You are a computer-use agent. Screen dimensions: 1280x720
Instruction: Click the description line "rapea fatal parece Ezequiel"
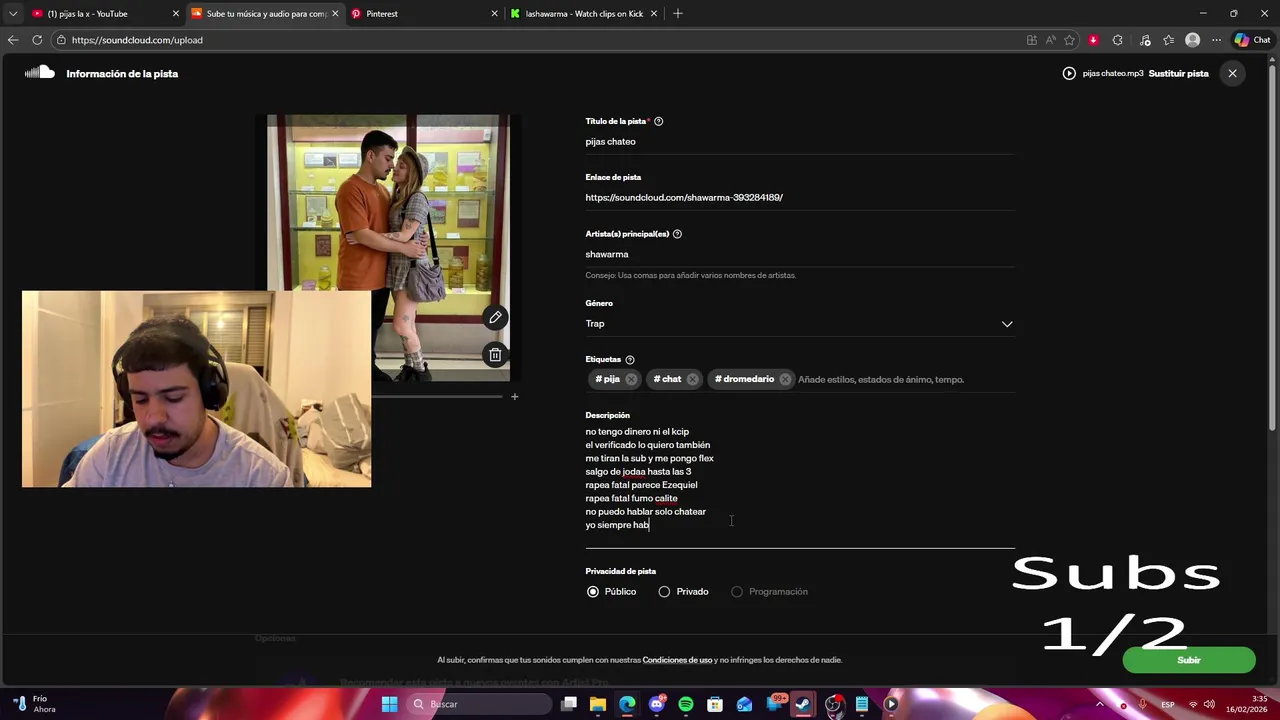coord(641,485)
